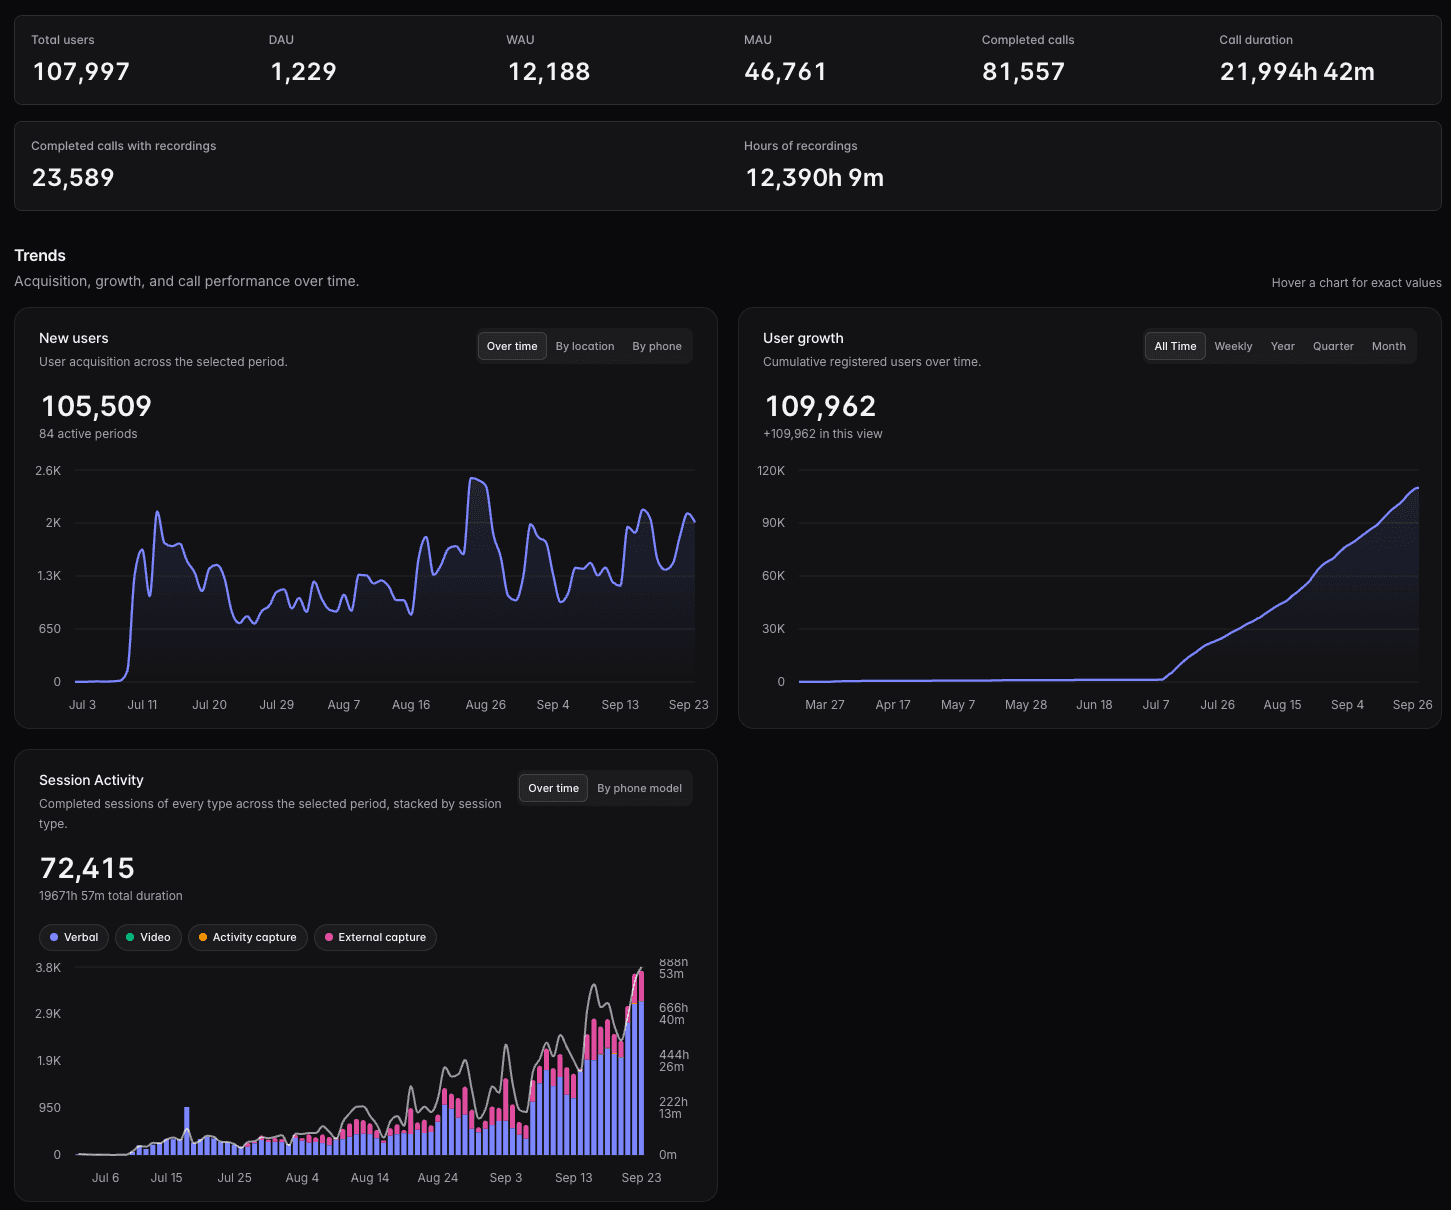The image size is (1451, 1210).
Task: Click '19671h 57m total duration' text
Action: pos(111,896)
